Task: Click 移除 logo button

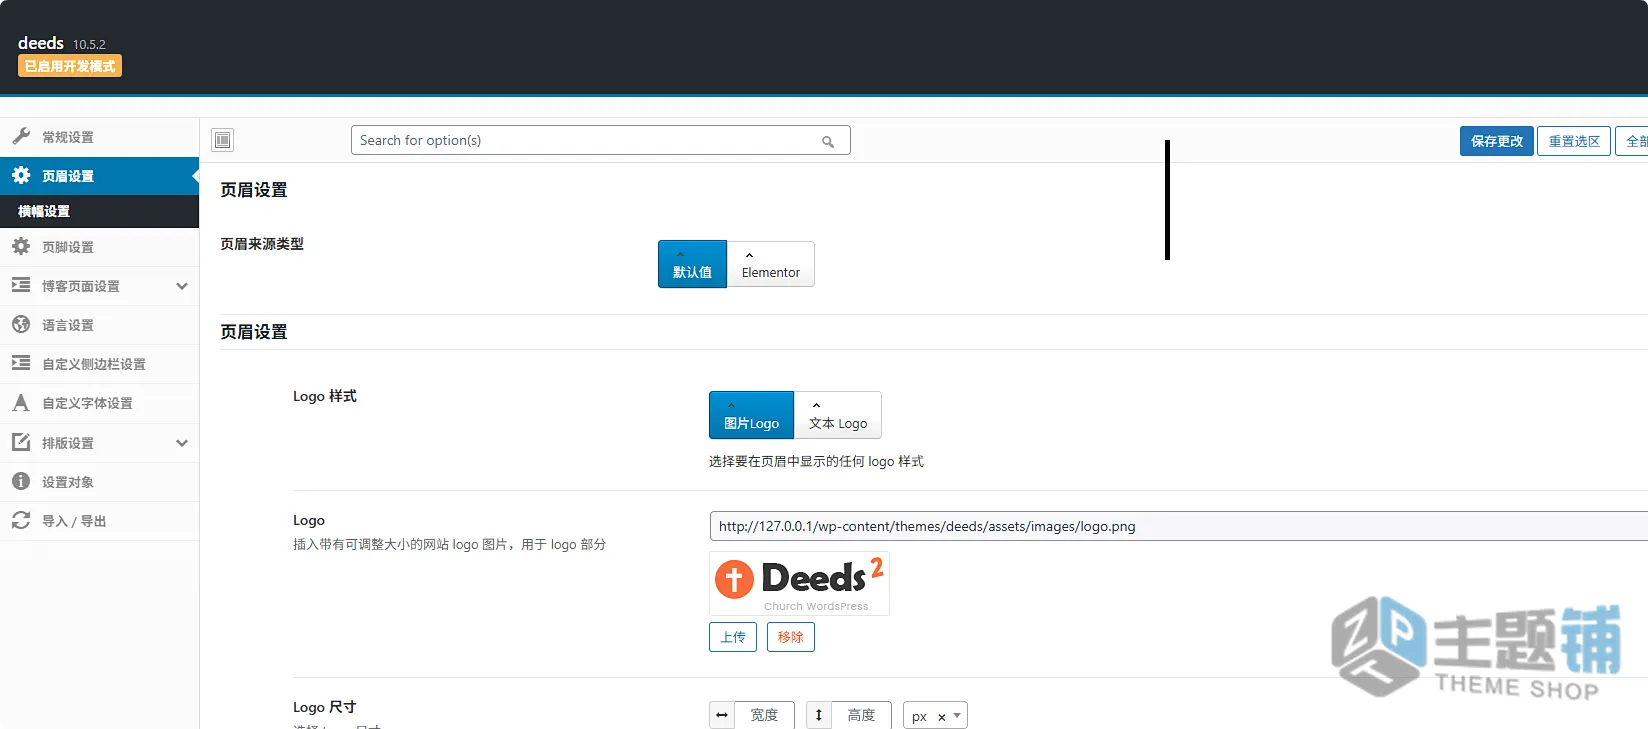Action: (791, 637)
